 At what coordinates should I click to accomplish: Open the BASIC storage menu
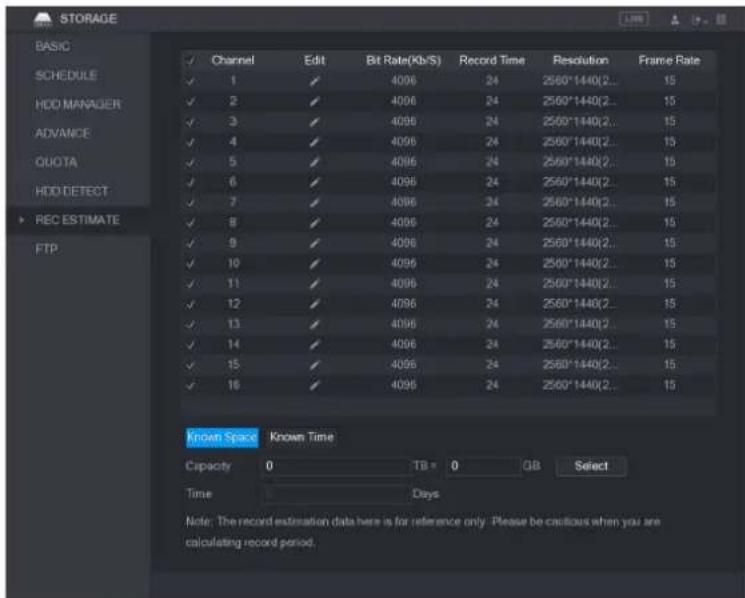tap(53, 47)
